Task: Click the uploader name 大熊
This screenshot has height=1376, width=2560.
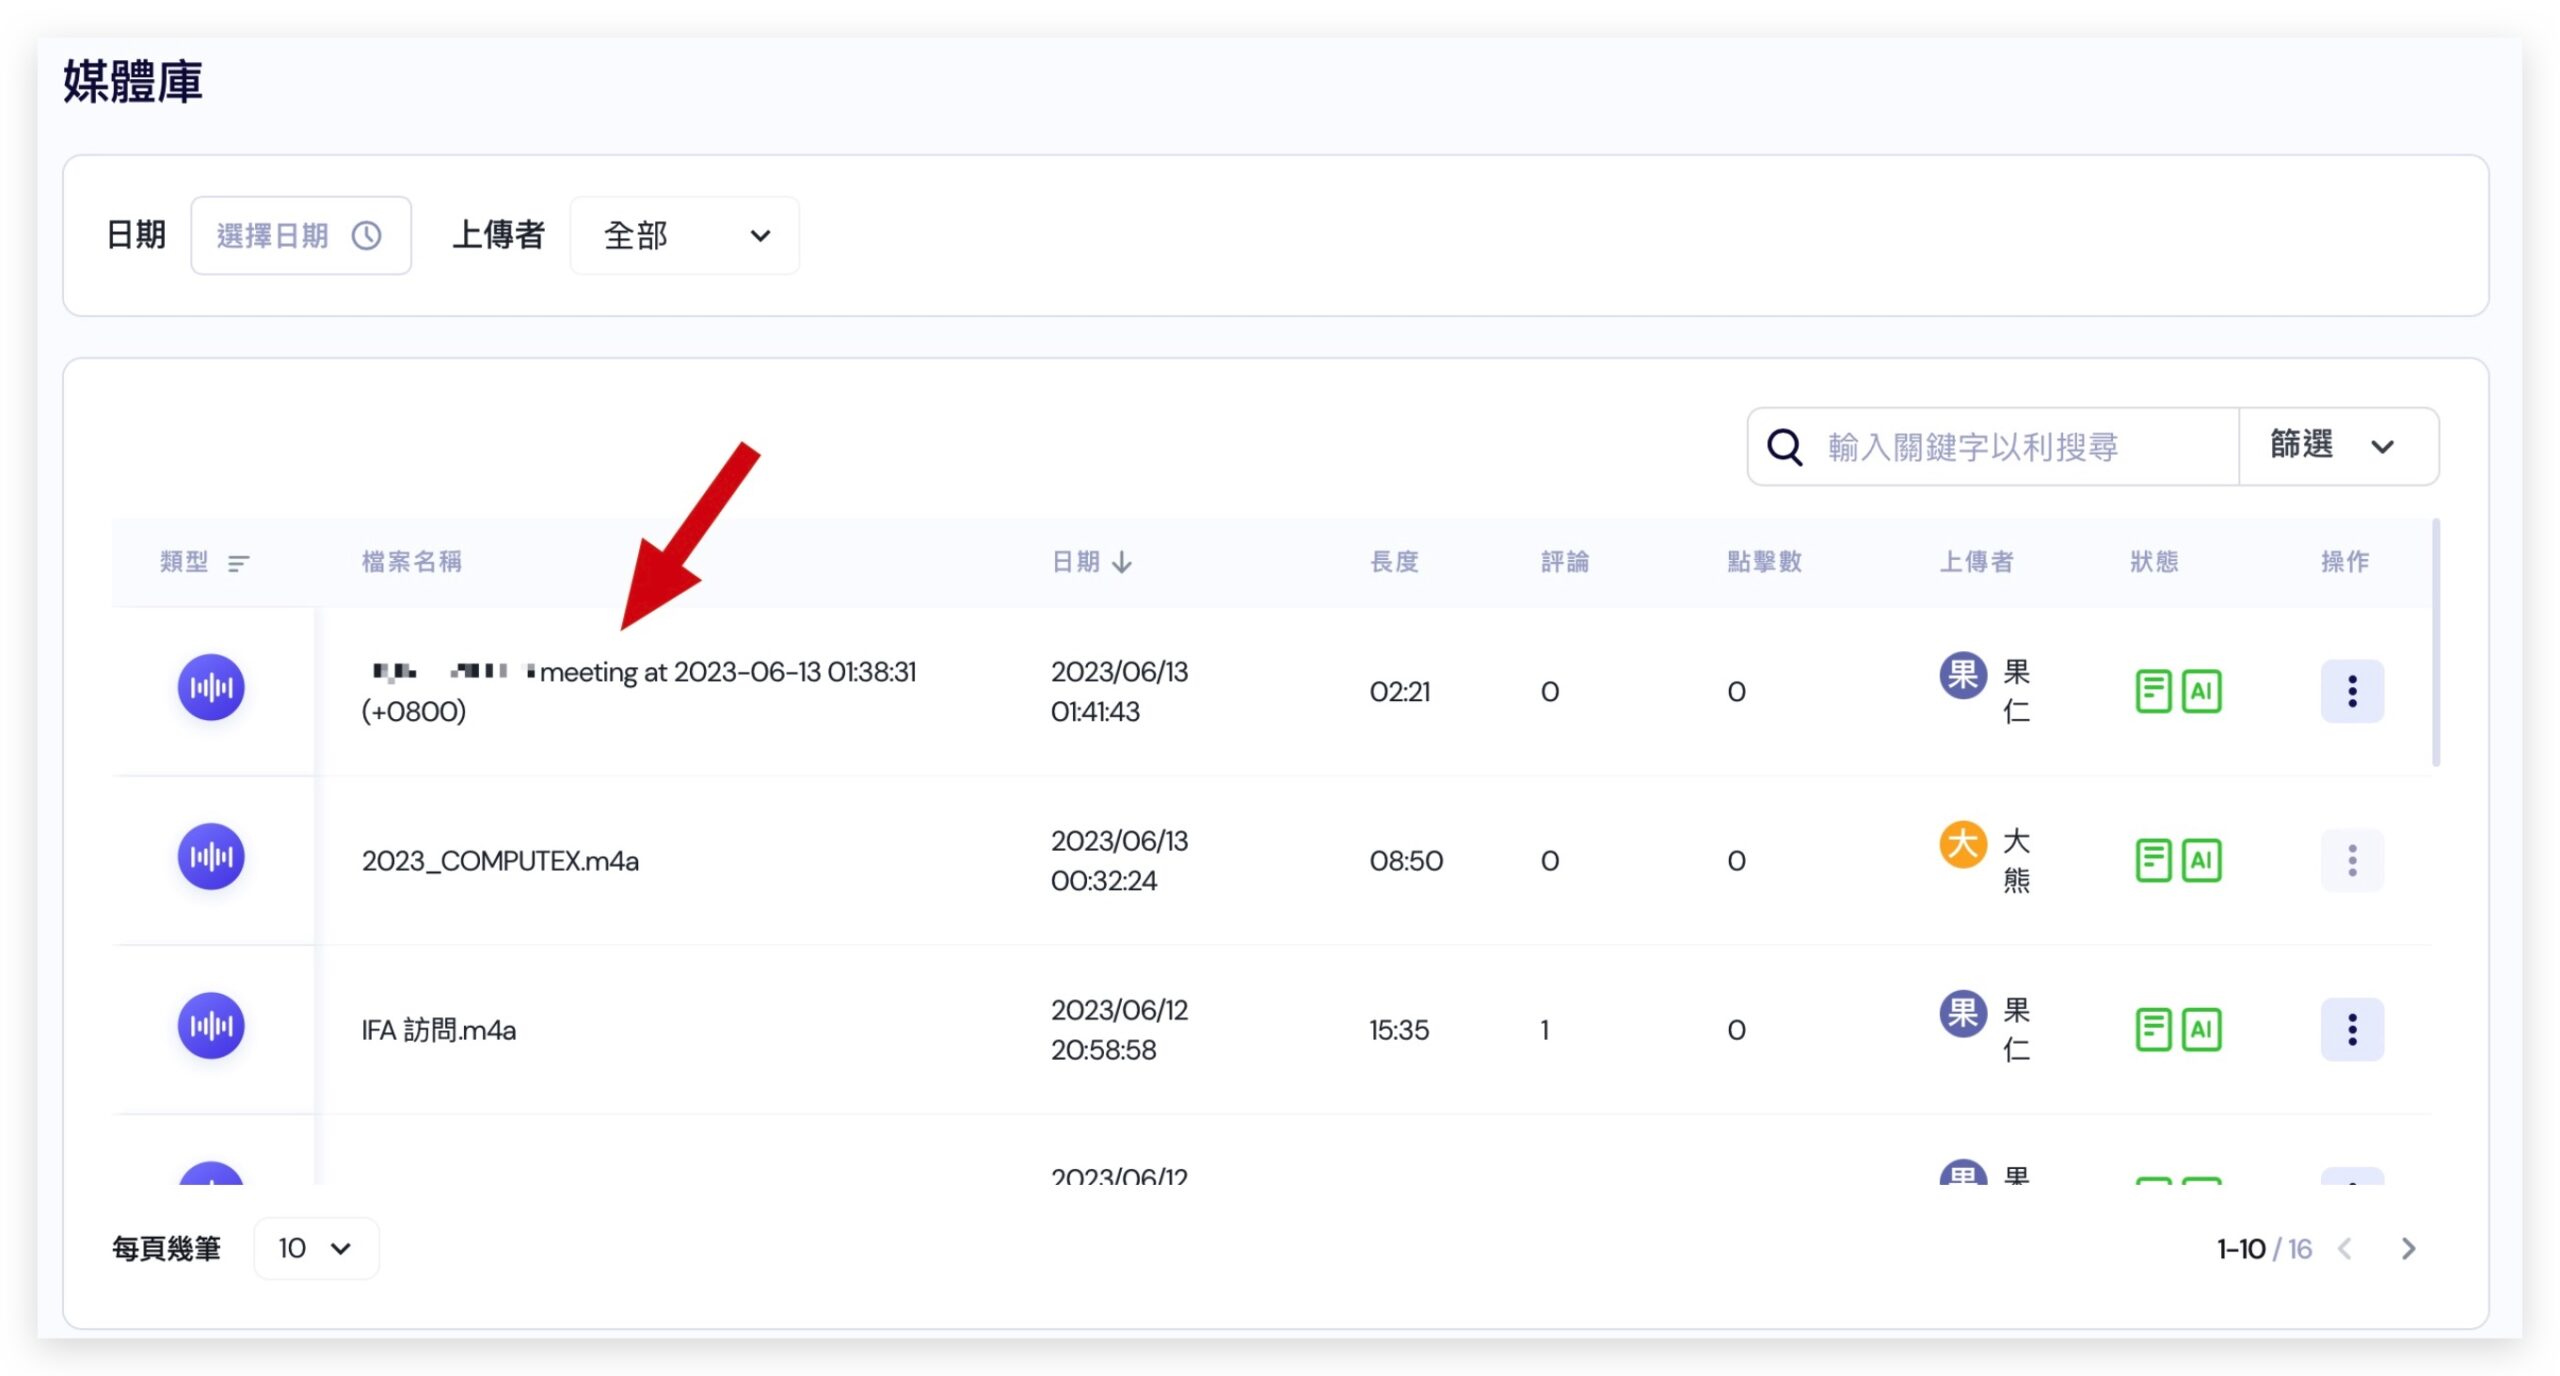Action: 2016,861
